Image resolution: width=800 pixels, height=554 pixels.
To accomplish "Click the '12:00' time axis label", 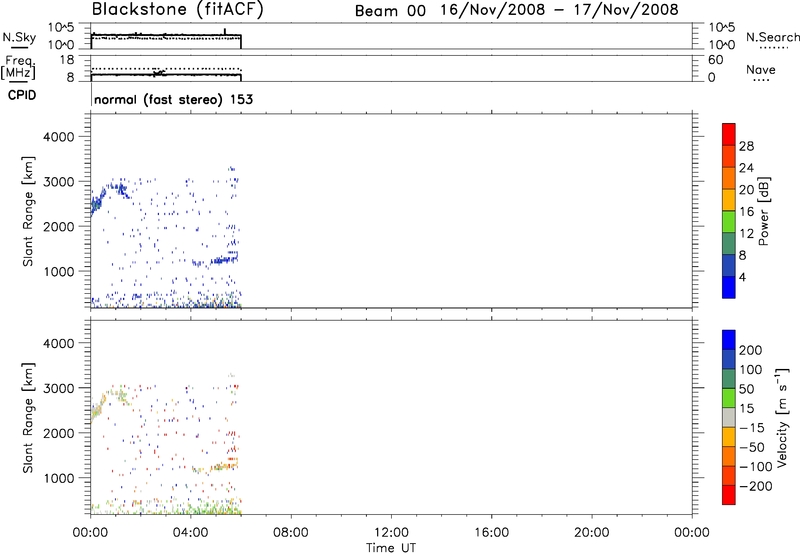I will point(391,533).
